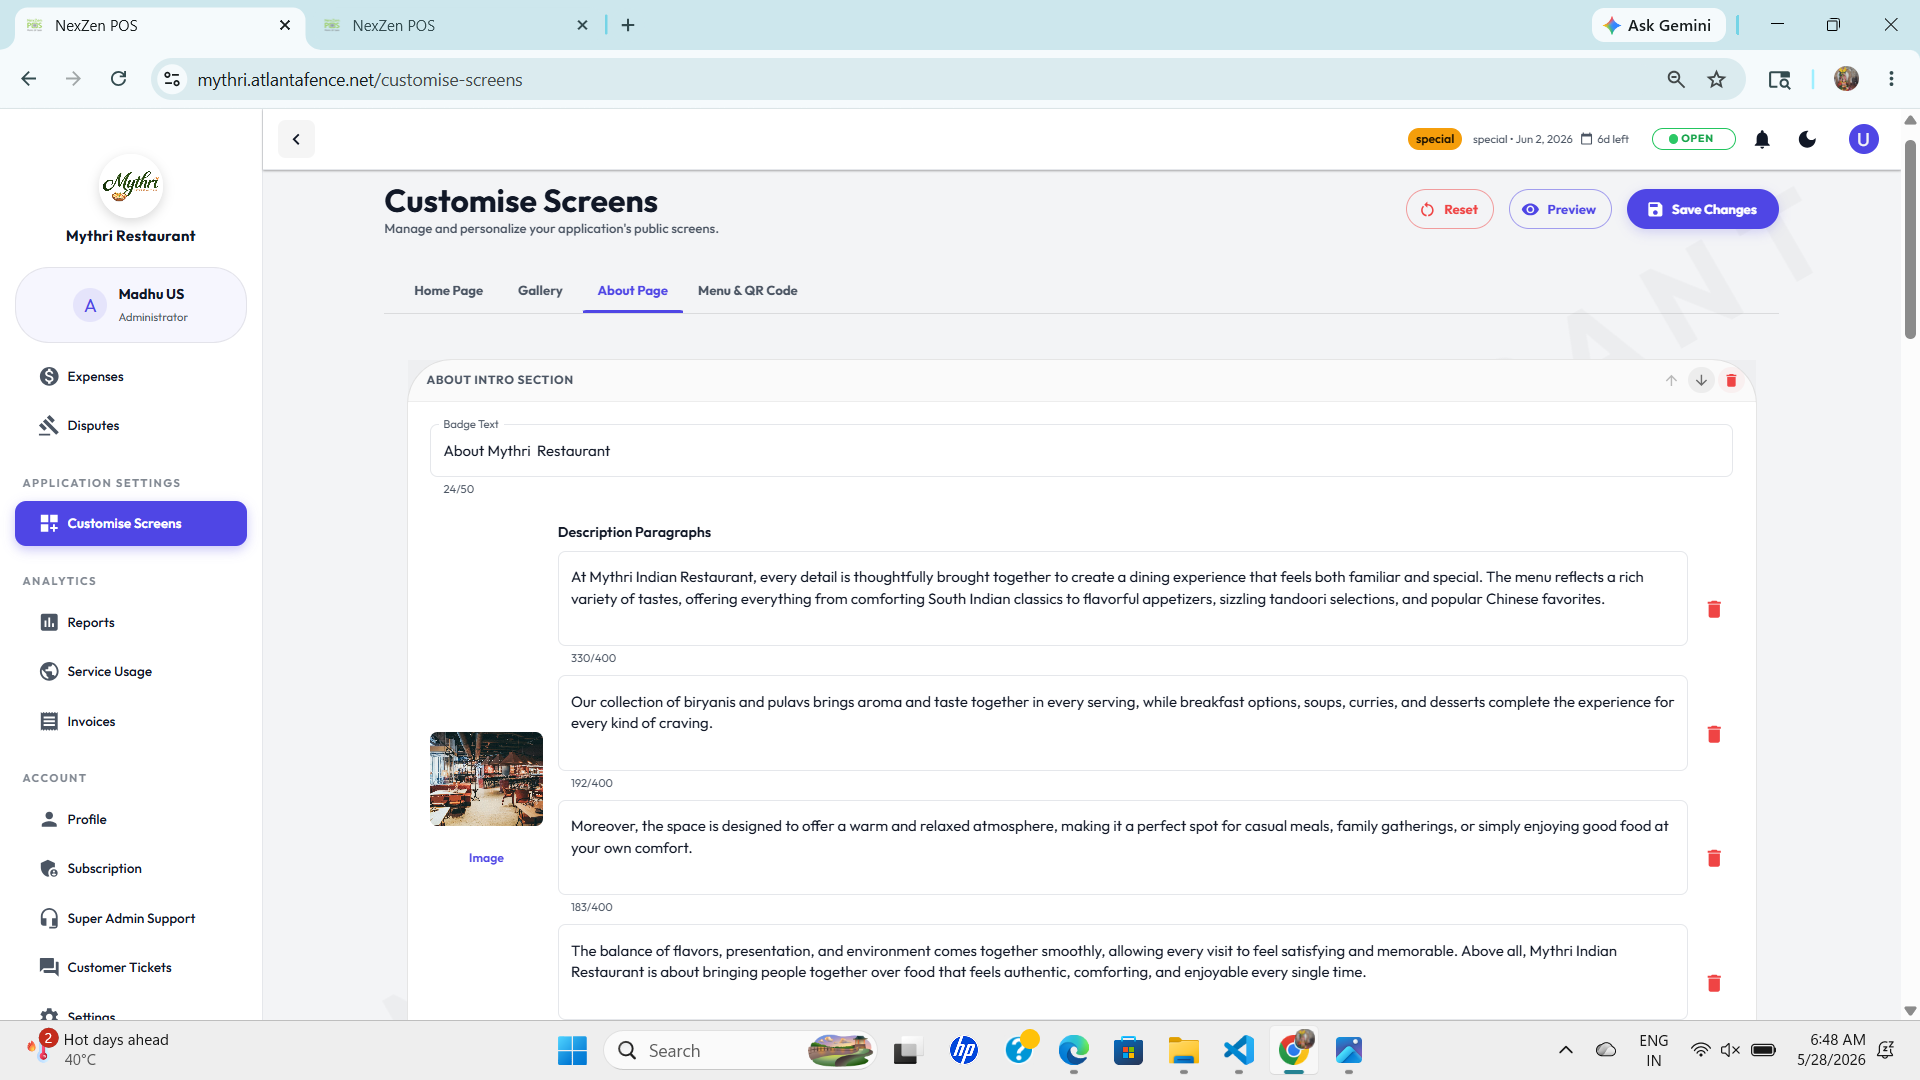Move About Intro Section down arrow
1920x1080 pixels.
click(x=1701, y=380)
